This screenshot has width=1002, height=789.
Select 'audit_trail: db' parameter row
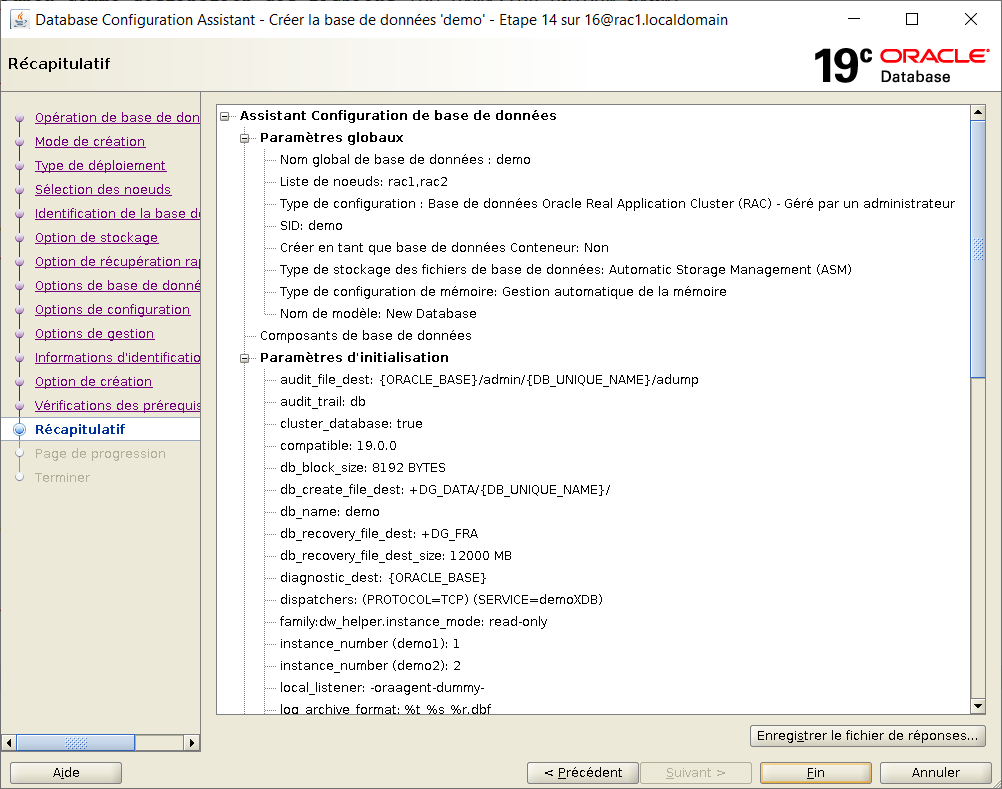coord(323,402)
